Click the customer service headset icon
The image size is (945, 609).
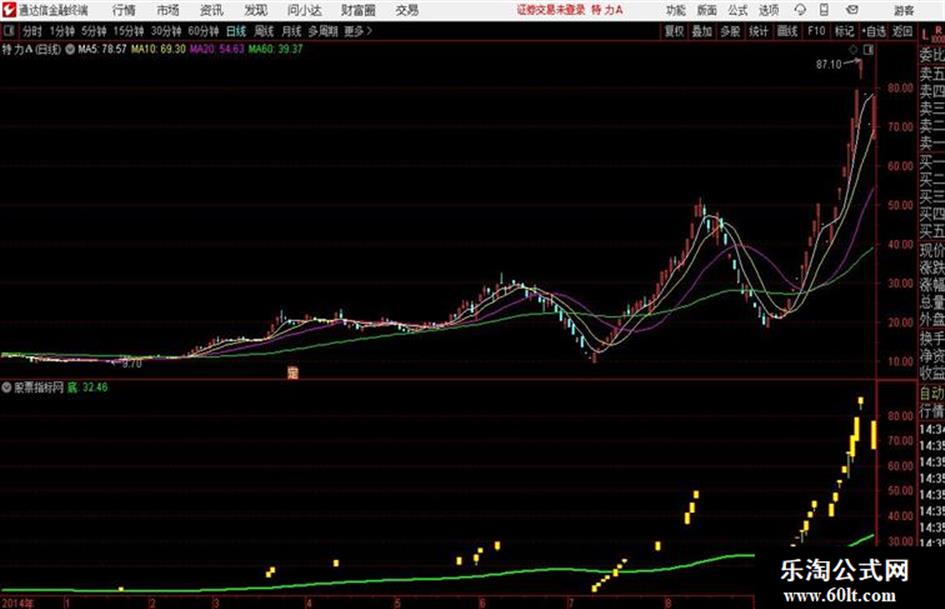pos(800,10)
